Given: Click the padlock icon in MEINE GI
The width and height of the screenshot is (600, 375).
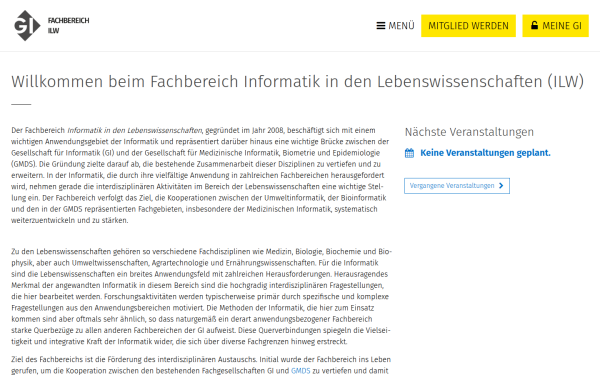Looking at the screenshot, I should (x=534, y=25).
